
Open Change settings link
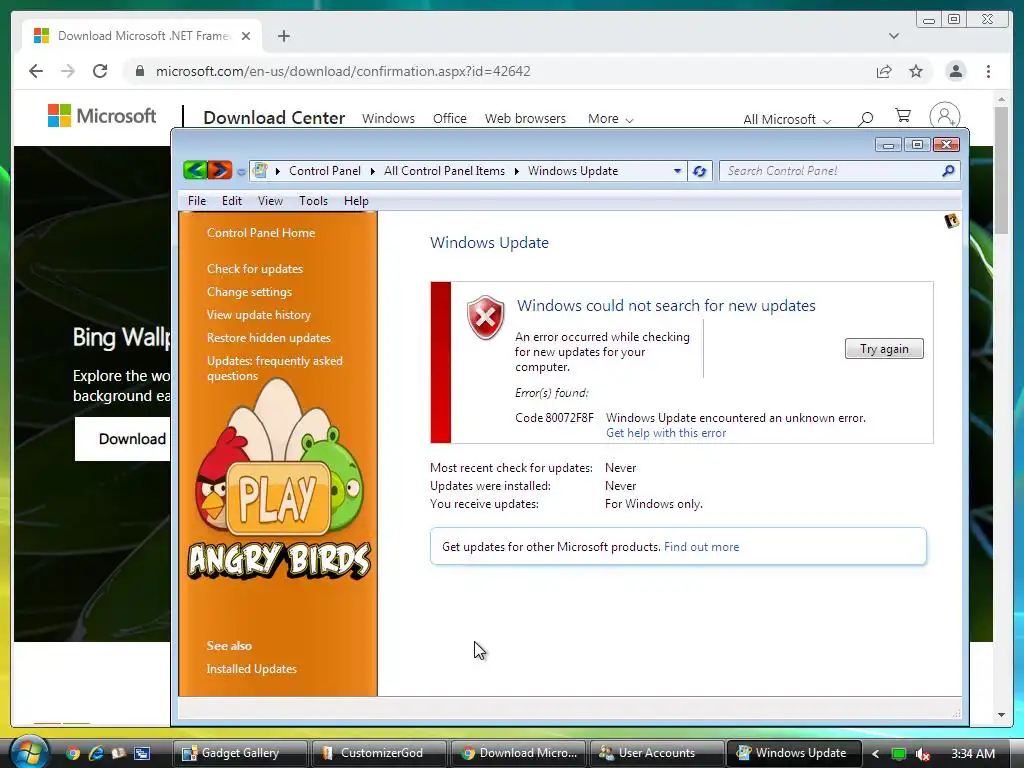click(x=249, y=292)
